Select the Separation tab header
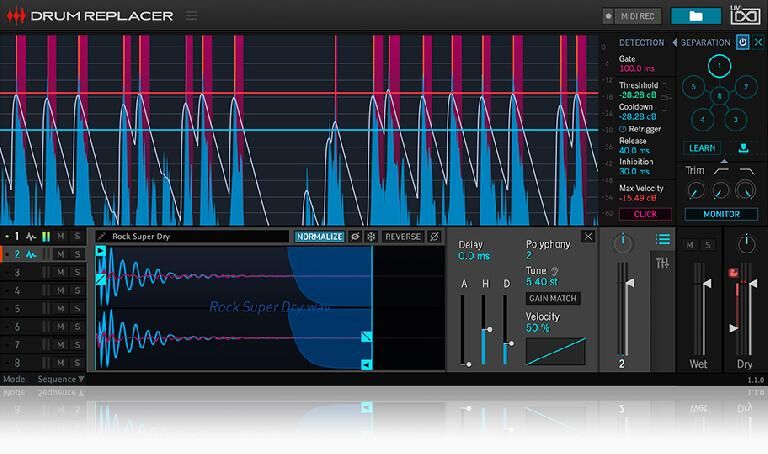 tap(705, 43)
